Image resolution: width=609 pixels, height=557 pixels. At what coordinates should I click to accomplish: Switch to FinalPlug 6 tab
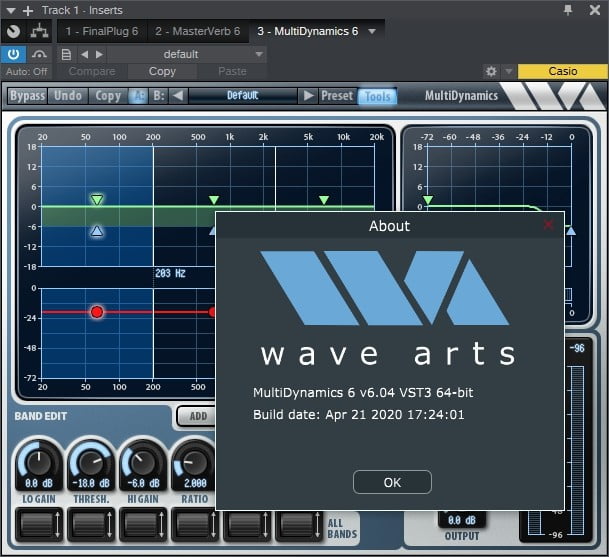pyautogui.click(x=102, y=31)
